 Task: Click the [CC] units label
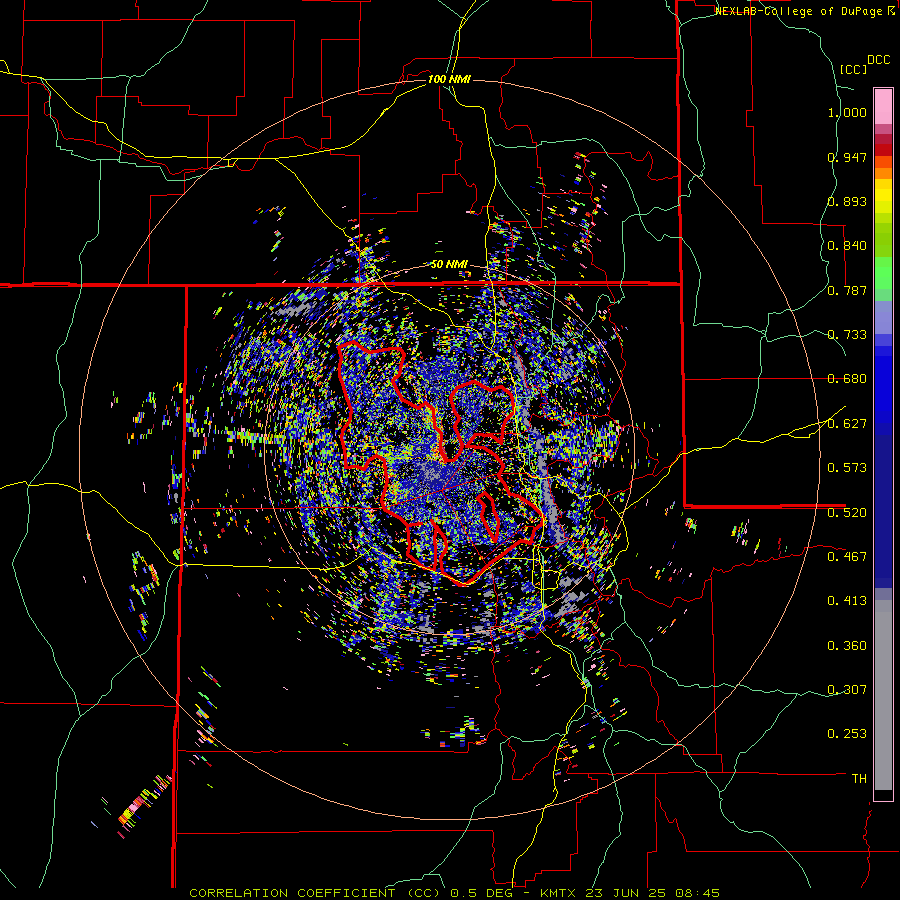(x=854, y=69)
